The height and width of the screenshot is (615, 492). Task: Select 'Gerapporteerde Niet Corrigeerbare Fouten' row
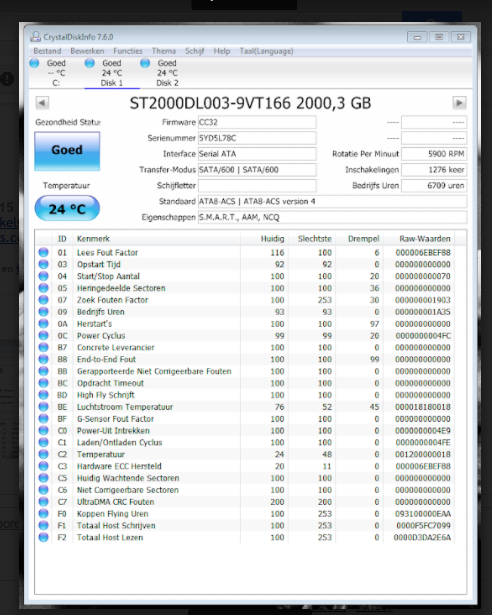pyautogui.click(x=245, y=371)
